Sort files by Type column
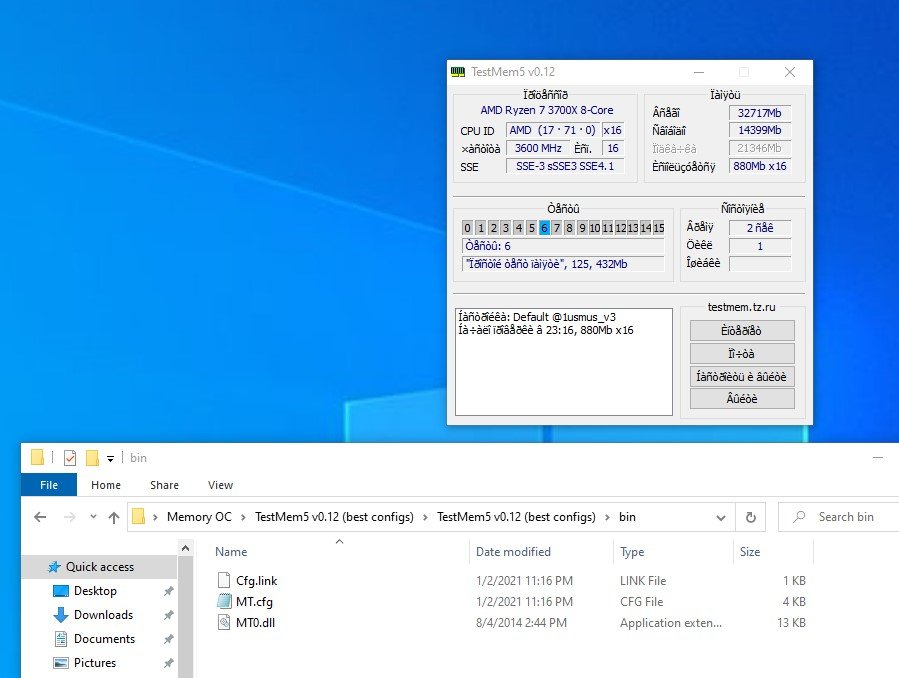899x678 pixels. point(632,551)
